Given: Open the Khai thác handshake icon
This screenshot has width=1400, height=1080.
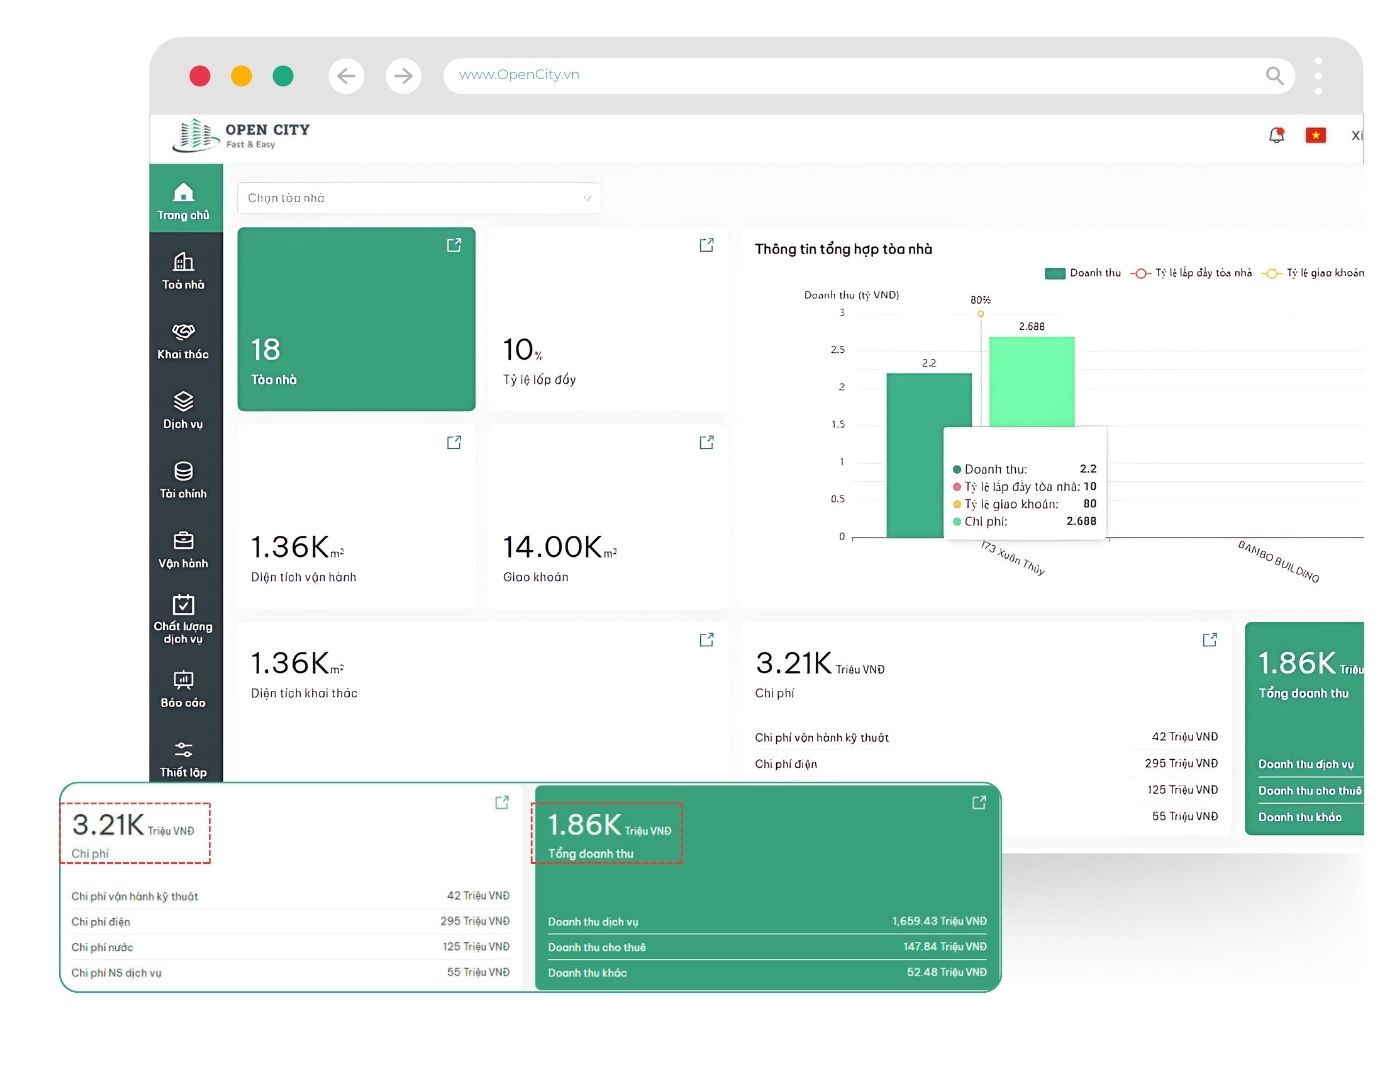Looking at the screenshot, I should [x=184, y=331].
